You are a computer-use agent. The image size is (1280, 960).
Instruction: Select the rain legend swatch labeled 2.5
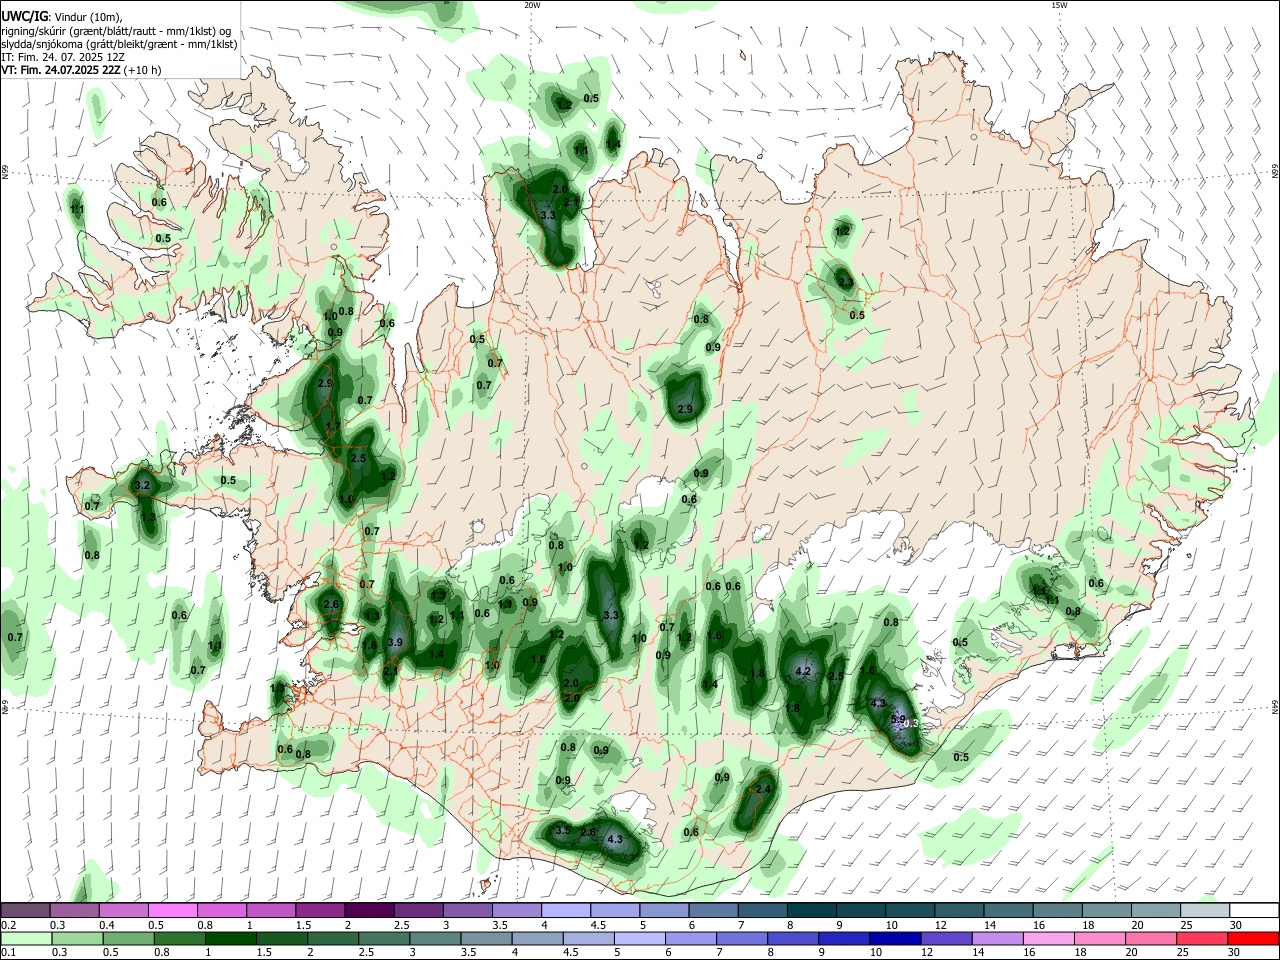click(x=384, y=938)
